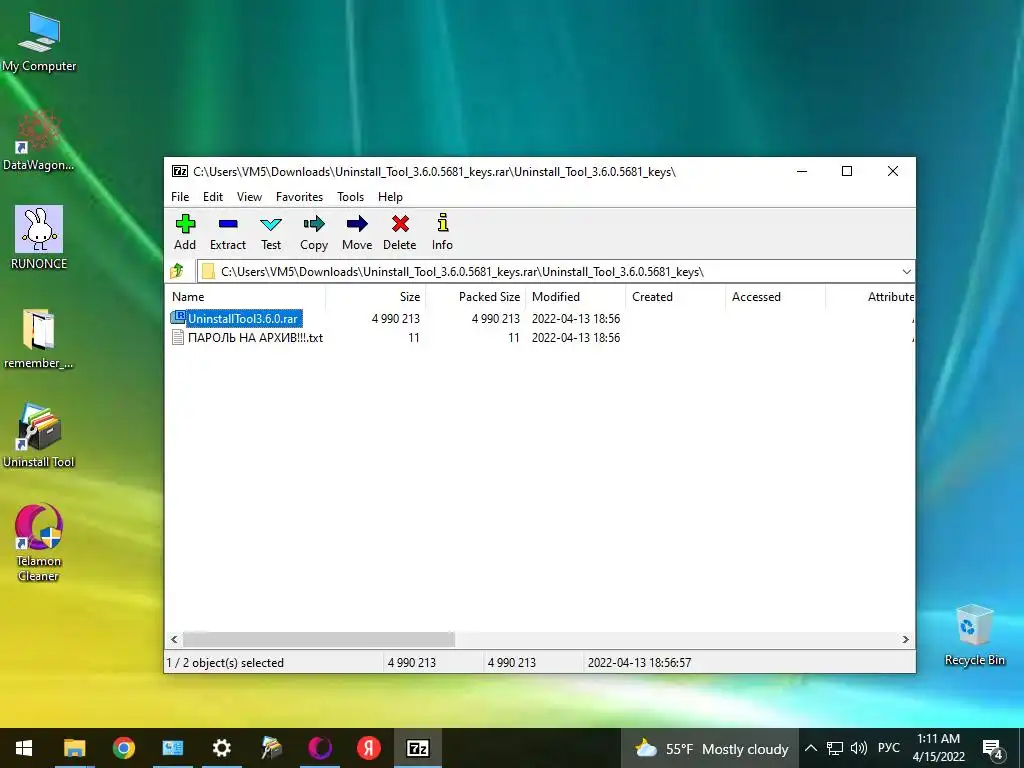Open the Tools menu
This screenshot has height=768, width=1024.
(x=350, y=197)
